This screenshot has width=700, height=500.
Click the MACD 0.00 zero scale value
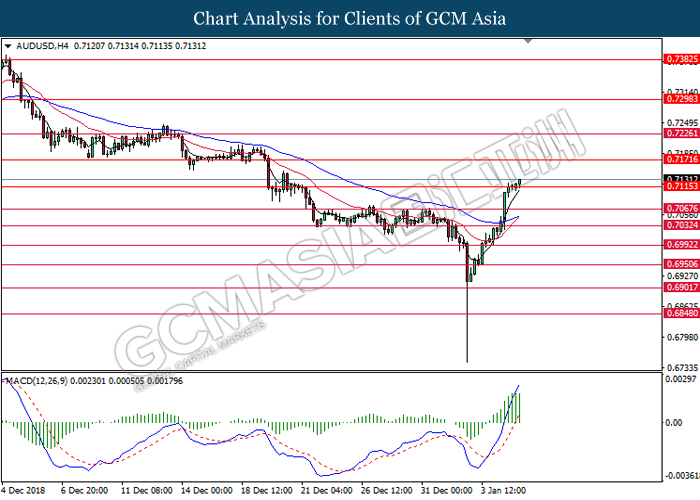point(674,423)
